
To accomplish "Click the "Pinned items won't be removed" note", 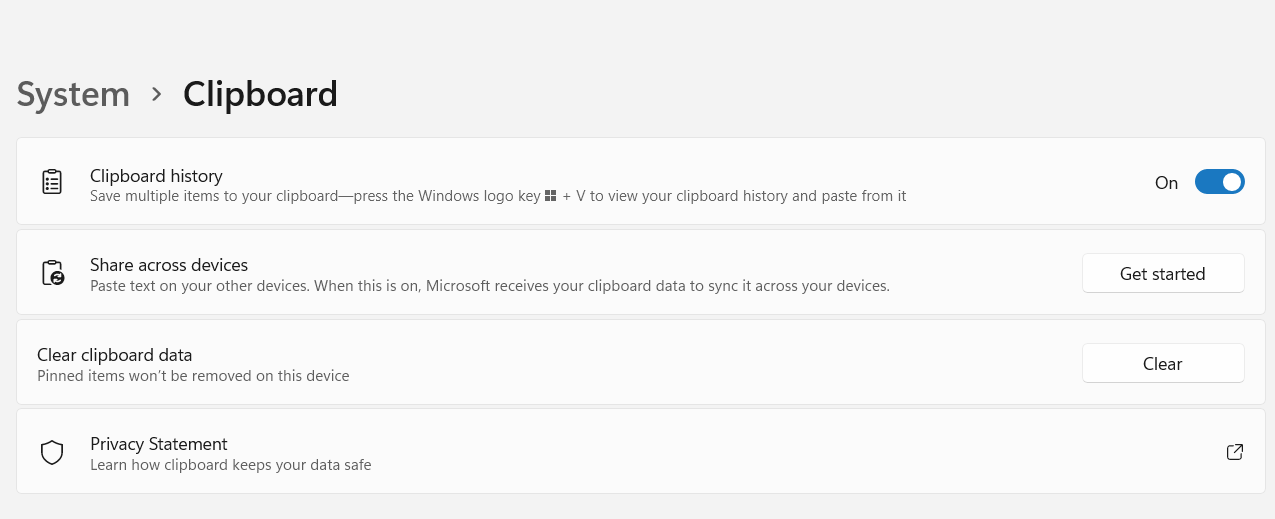I will (x=193, y=377).
